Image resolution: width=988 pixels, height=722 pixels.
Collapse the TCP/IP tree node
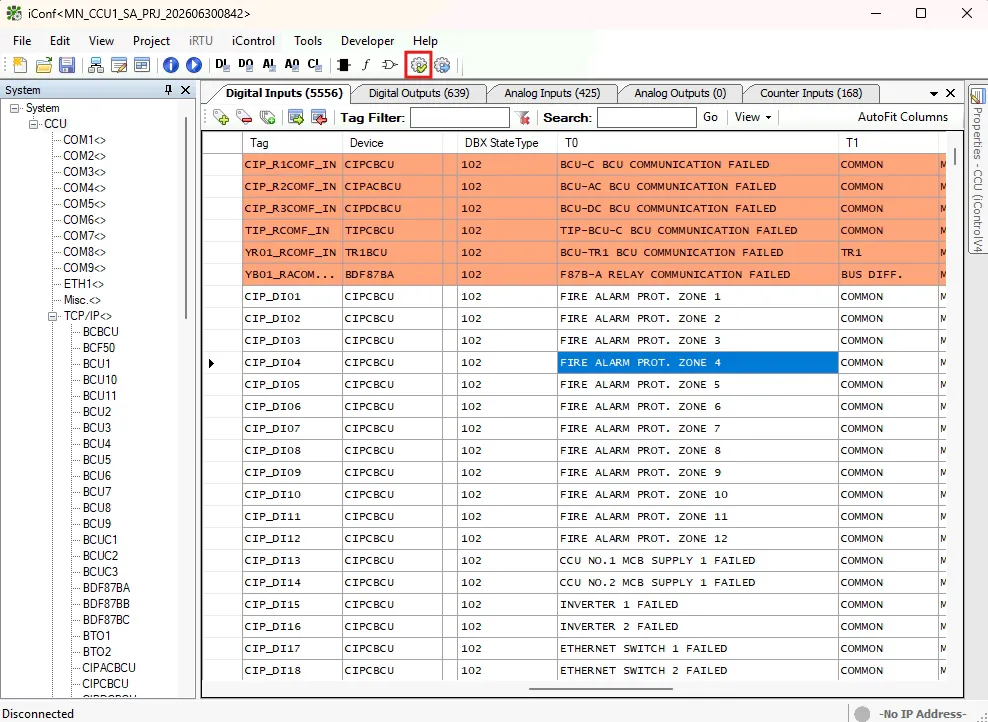pos(53,316)
